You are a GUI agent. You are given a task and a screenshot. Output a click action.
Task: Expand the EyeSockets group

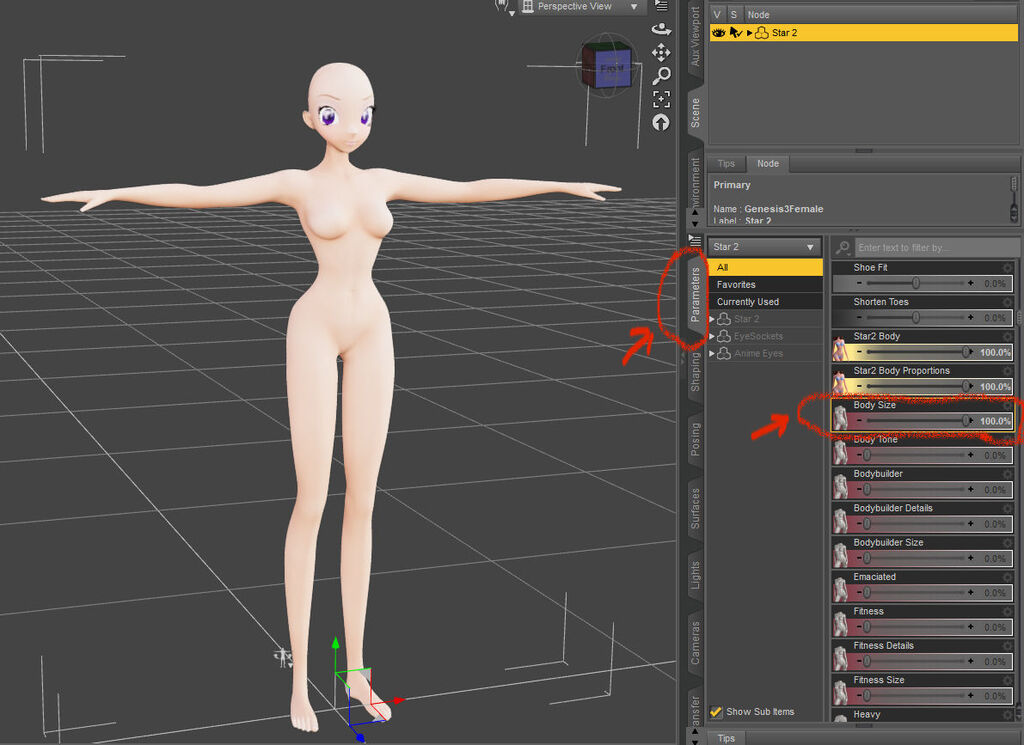coord(712,336)
